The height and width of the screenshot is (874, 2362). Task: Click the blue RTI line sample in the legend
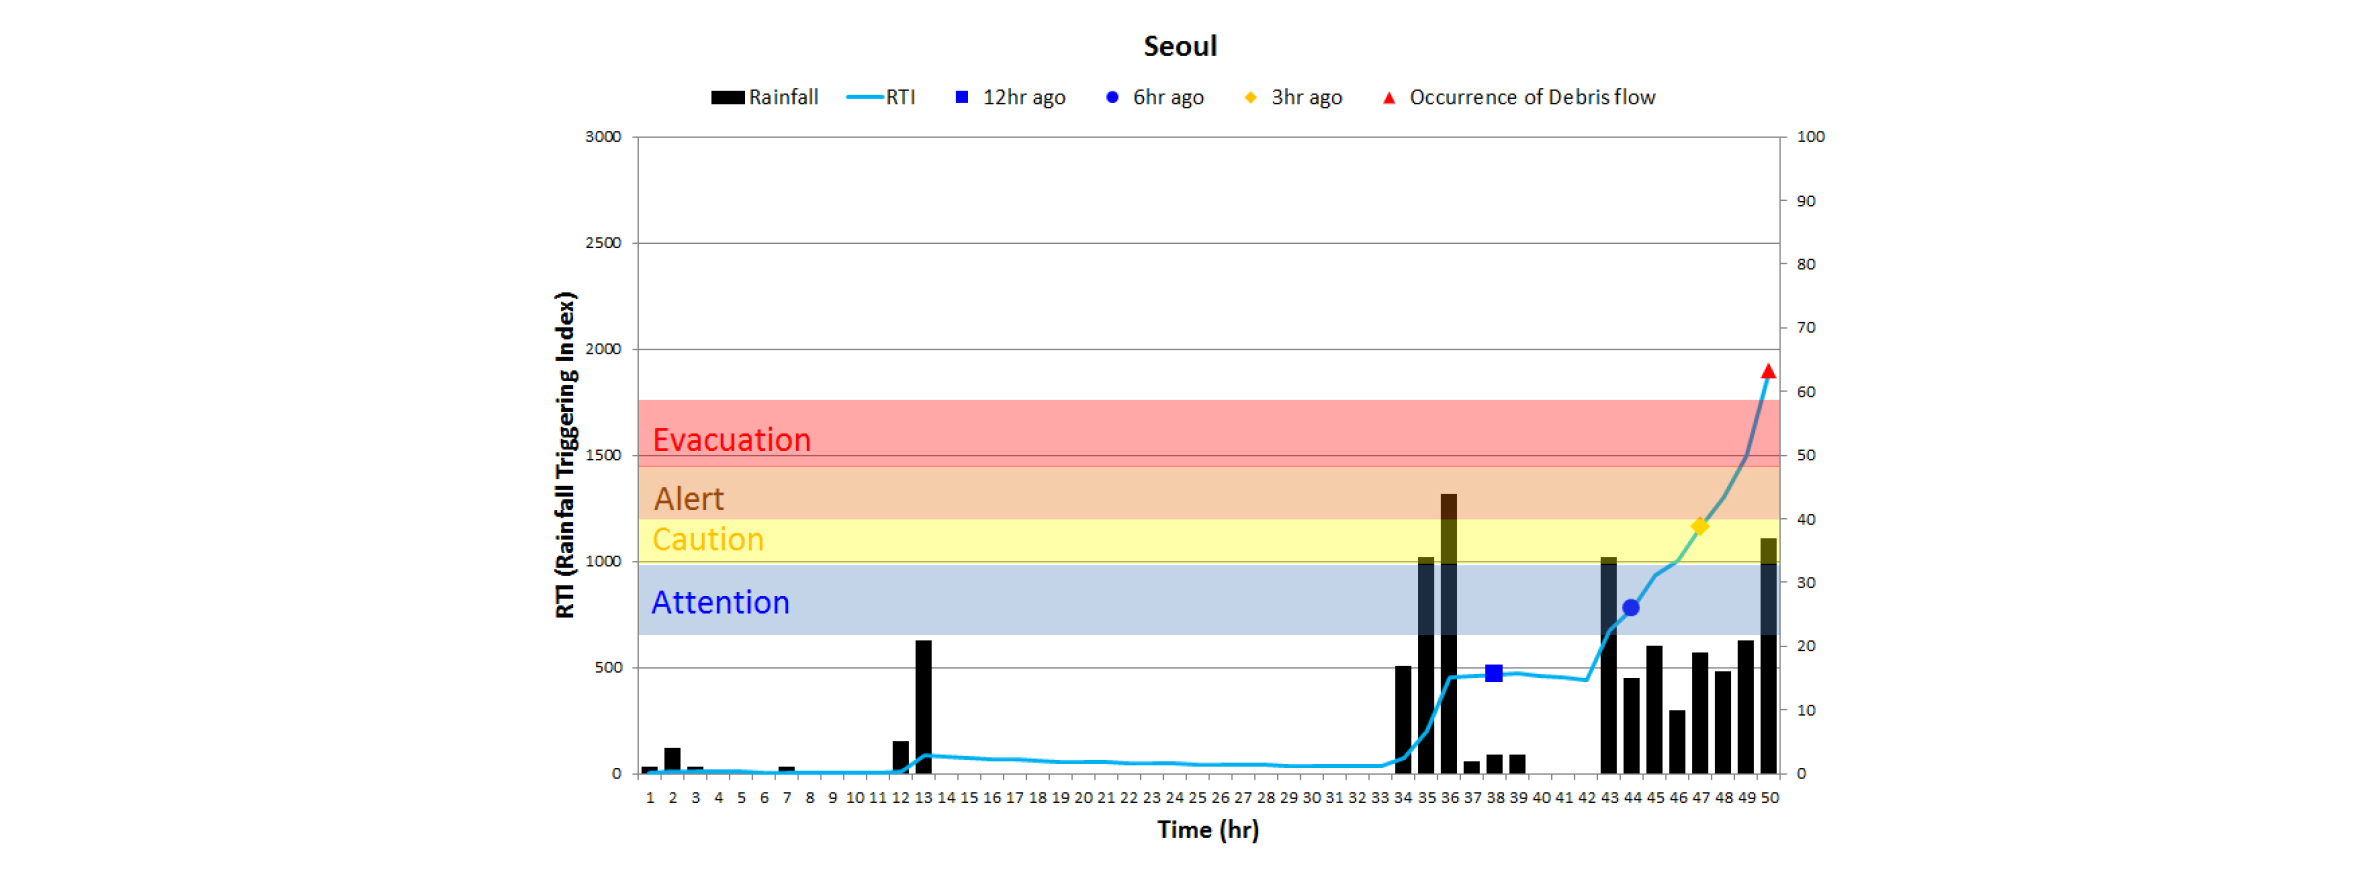(x=865, y=98)
